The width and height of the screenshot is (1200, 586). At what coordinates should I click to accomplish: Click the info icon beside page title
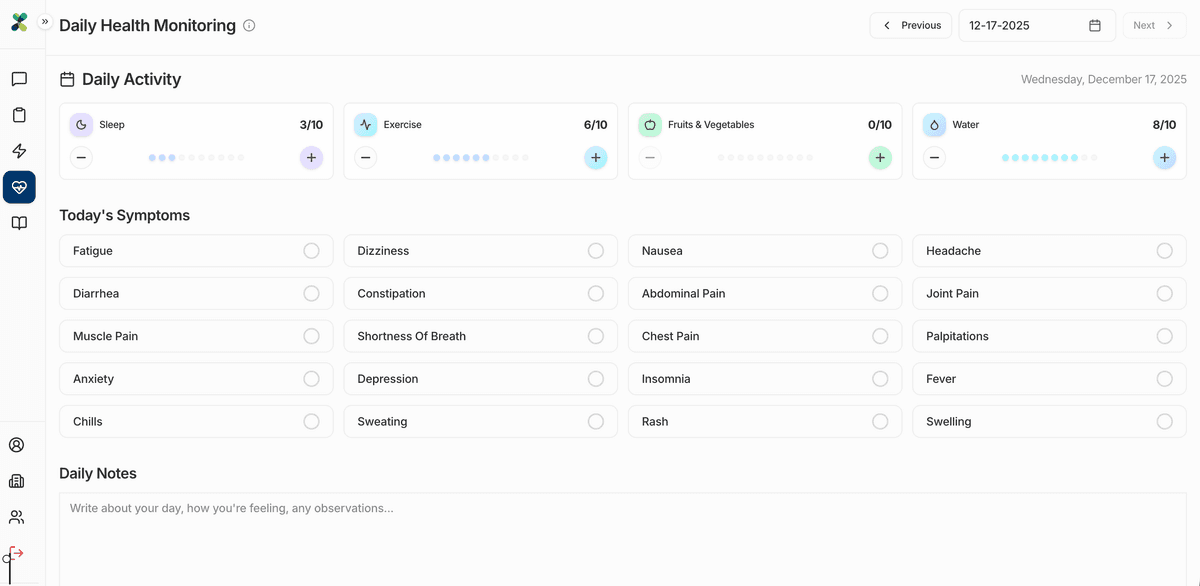(249, 26)
